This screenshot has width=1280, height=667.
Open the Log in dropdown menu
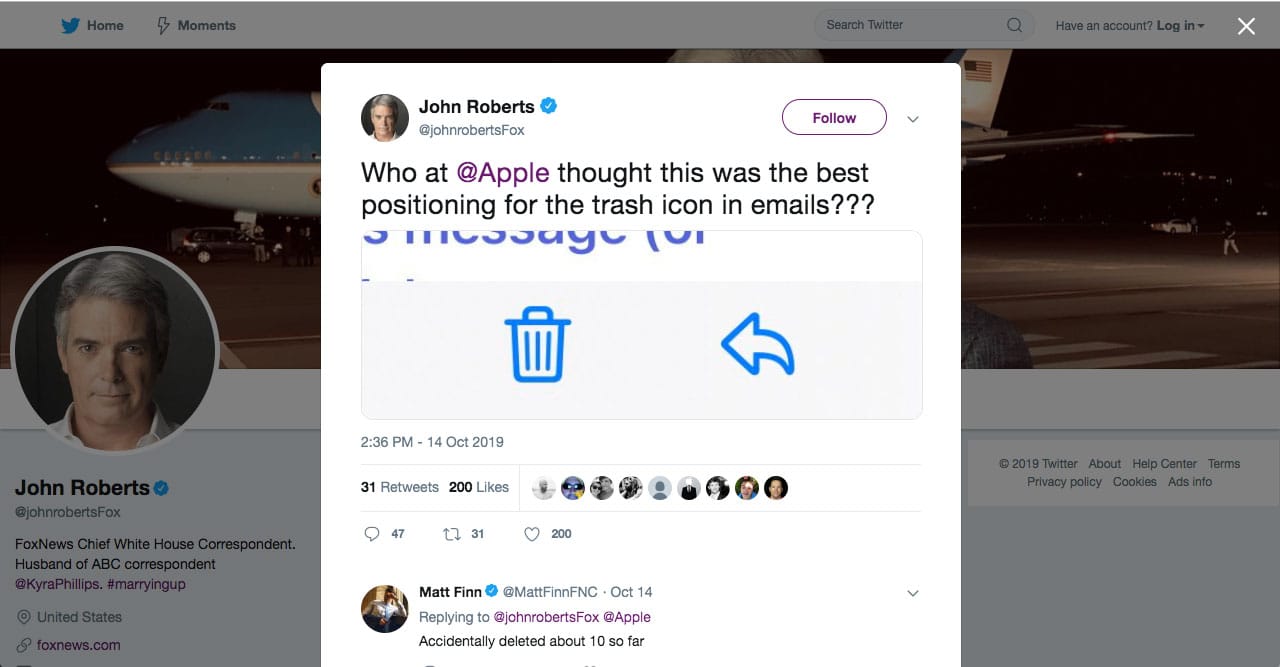1178,25
